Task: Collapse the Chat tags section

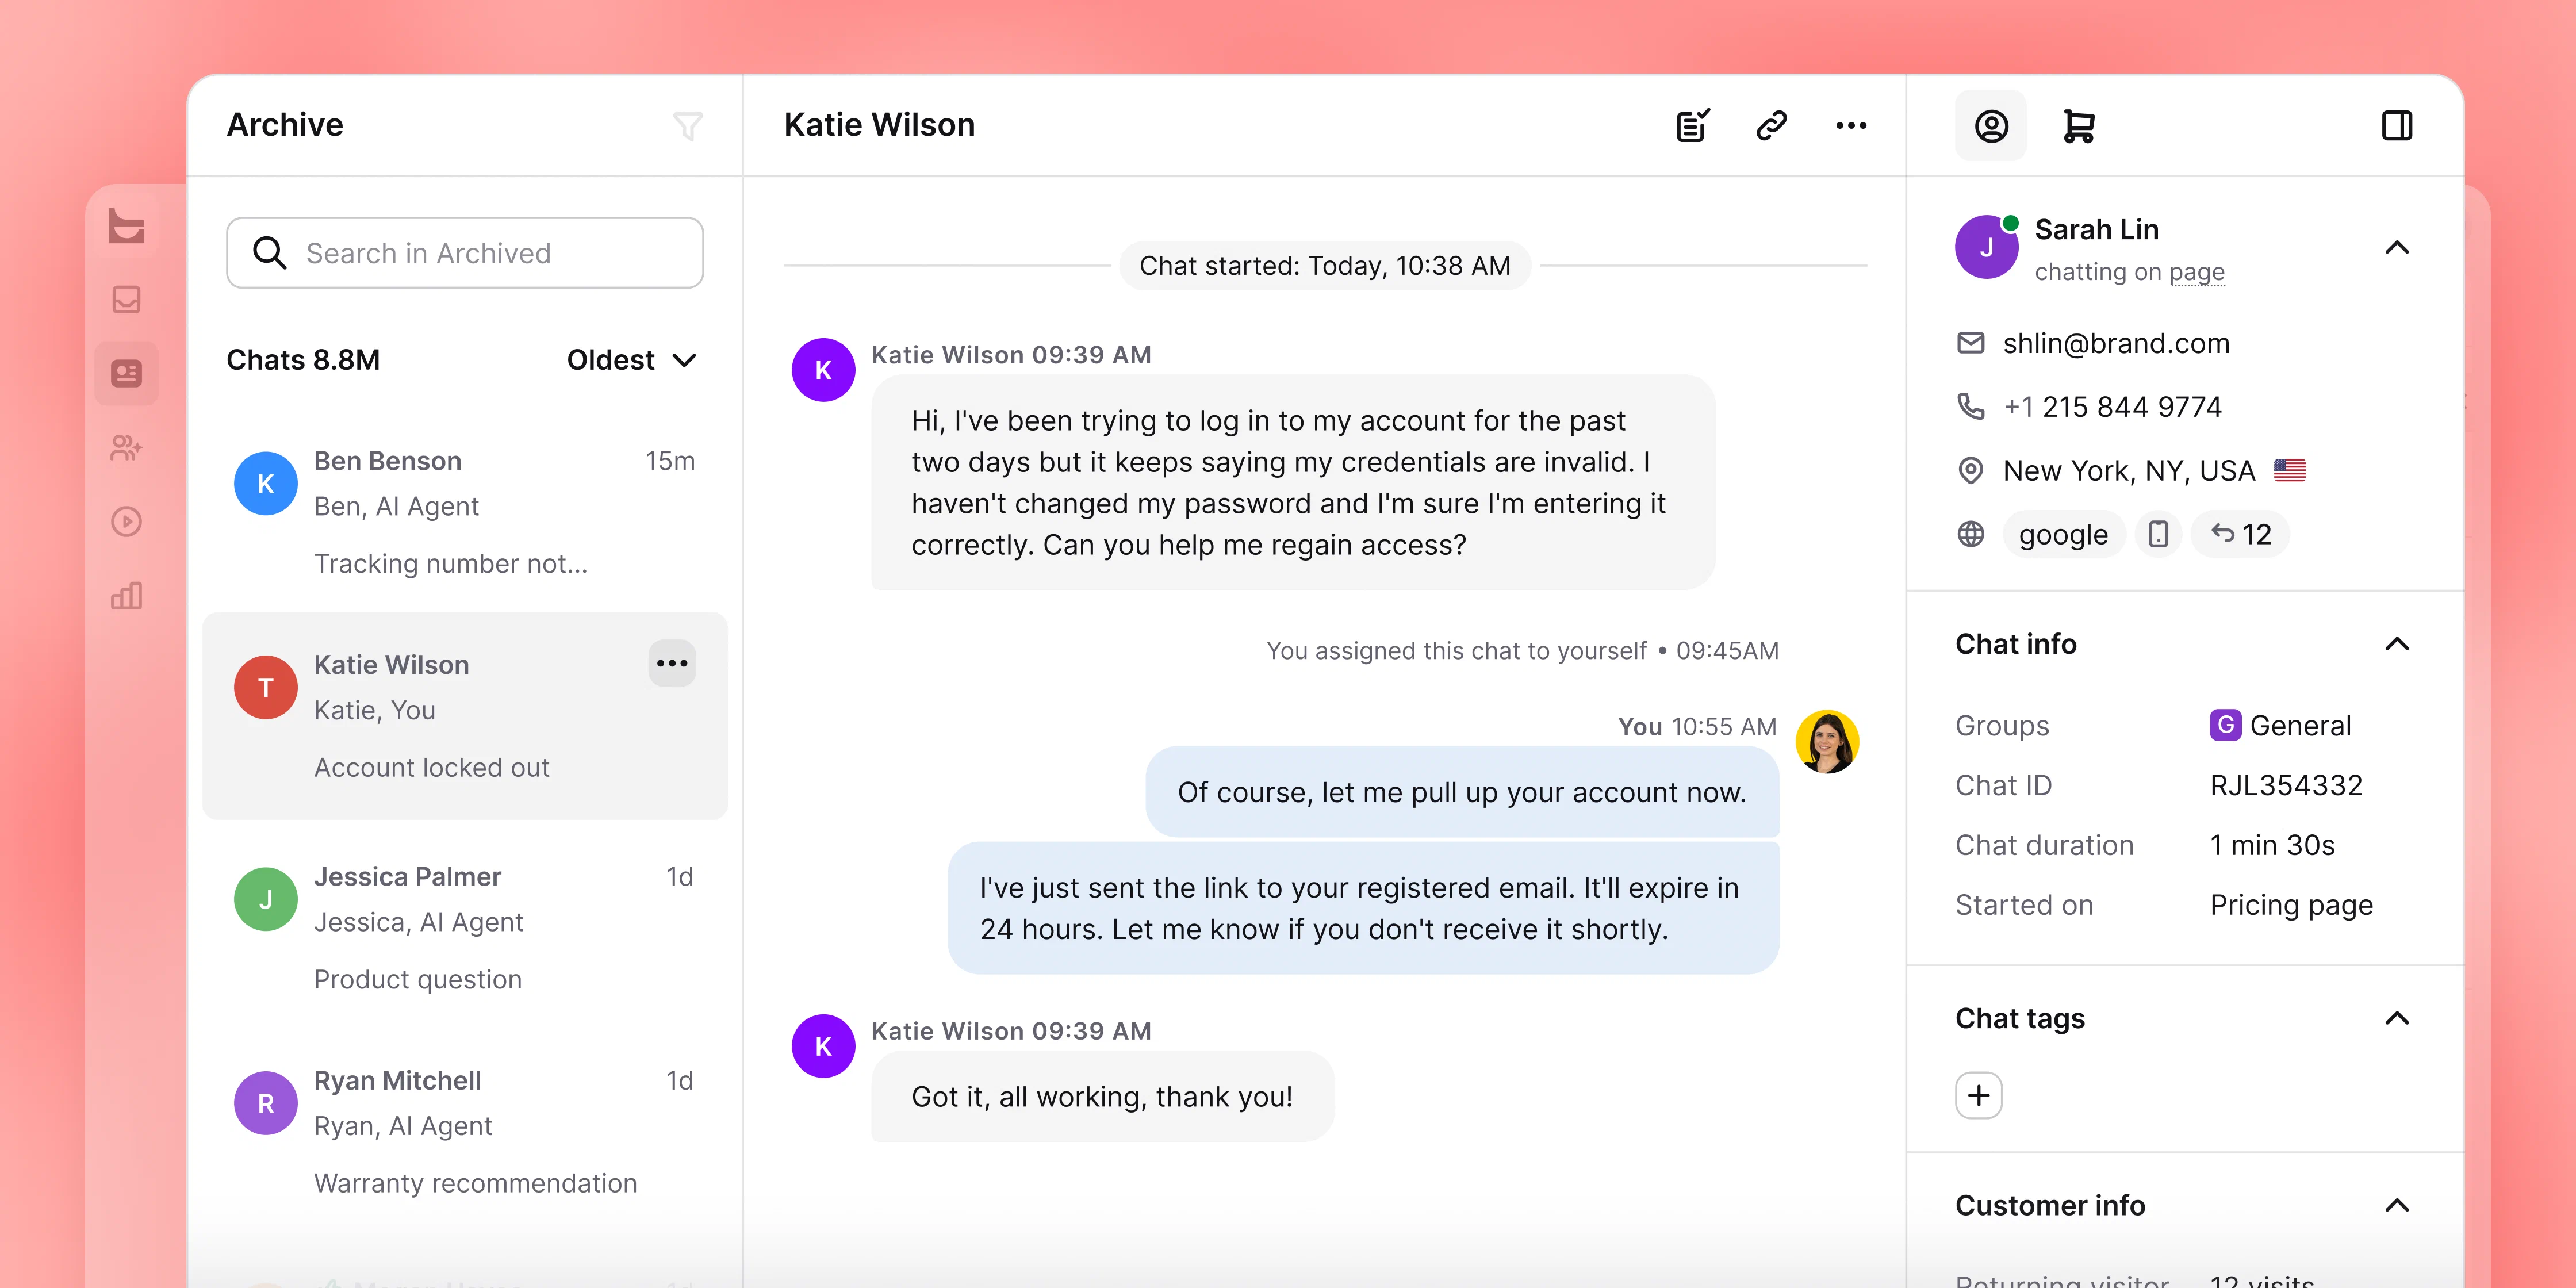Action: [2397, 1018]
